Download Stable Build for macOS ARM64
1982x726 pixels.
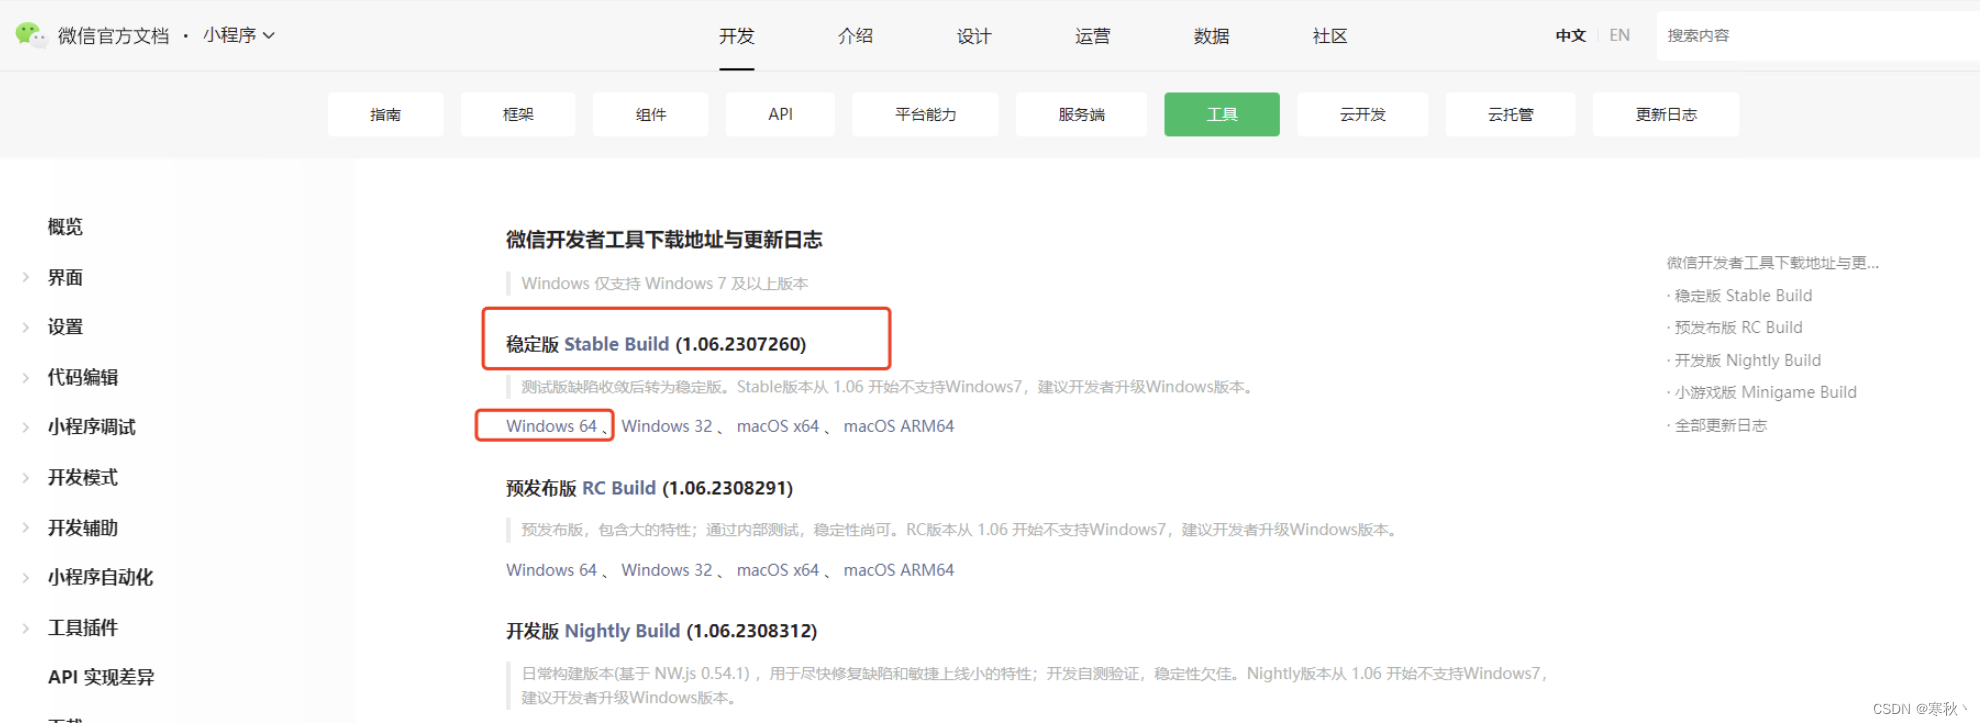pyautogui.click(x=899, y=426)
